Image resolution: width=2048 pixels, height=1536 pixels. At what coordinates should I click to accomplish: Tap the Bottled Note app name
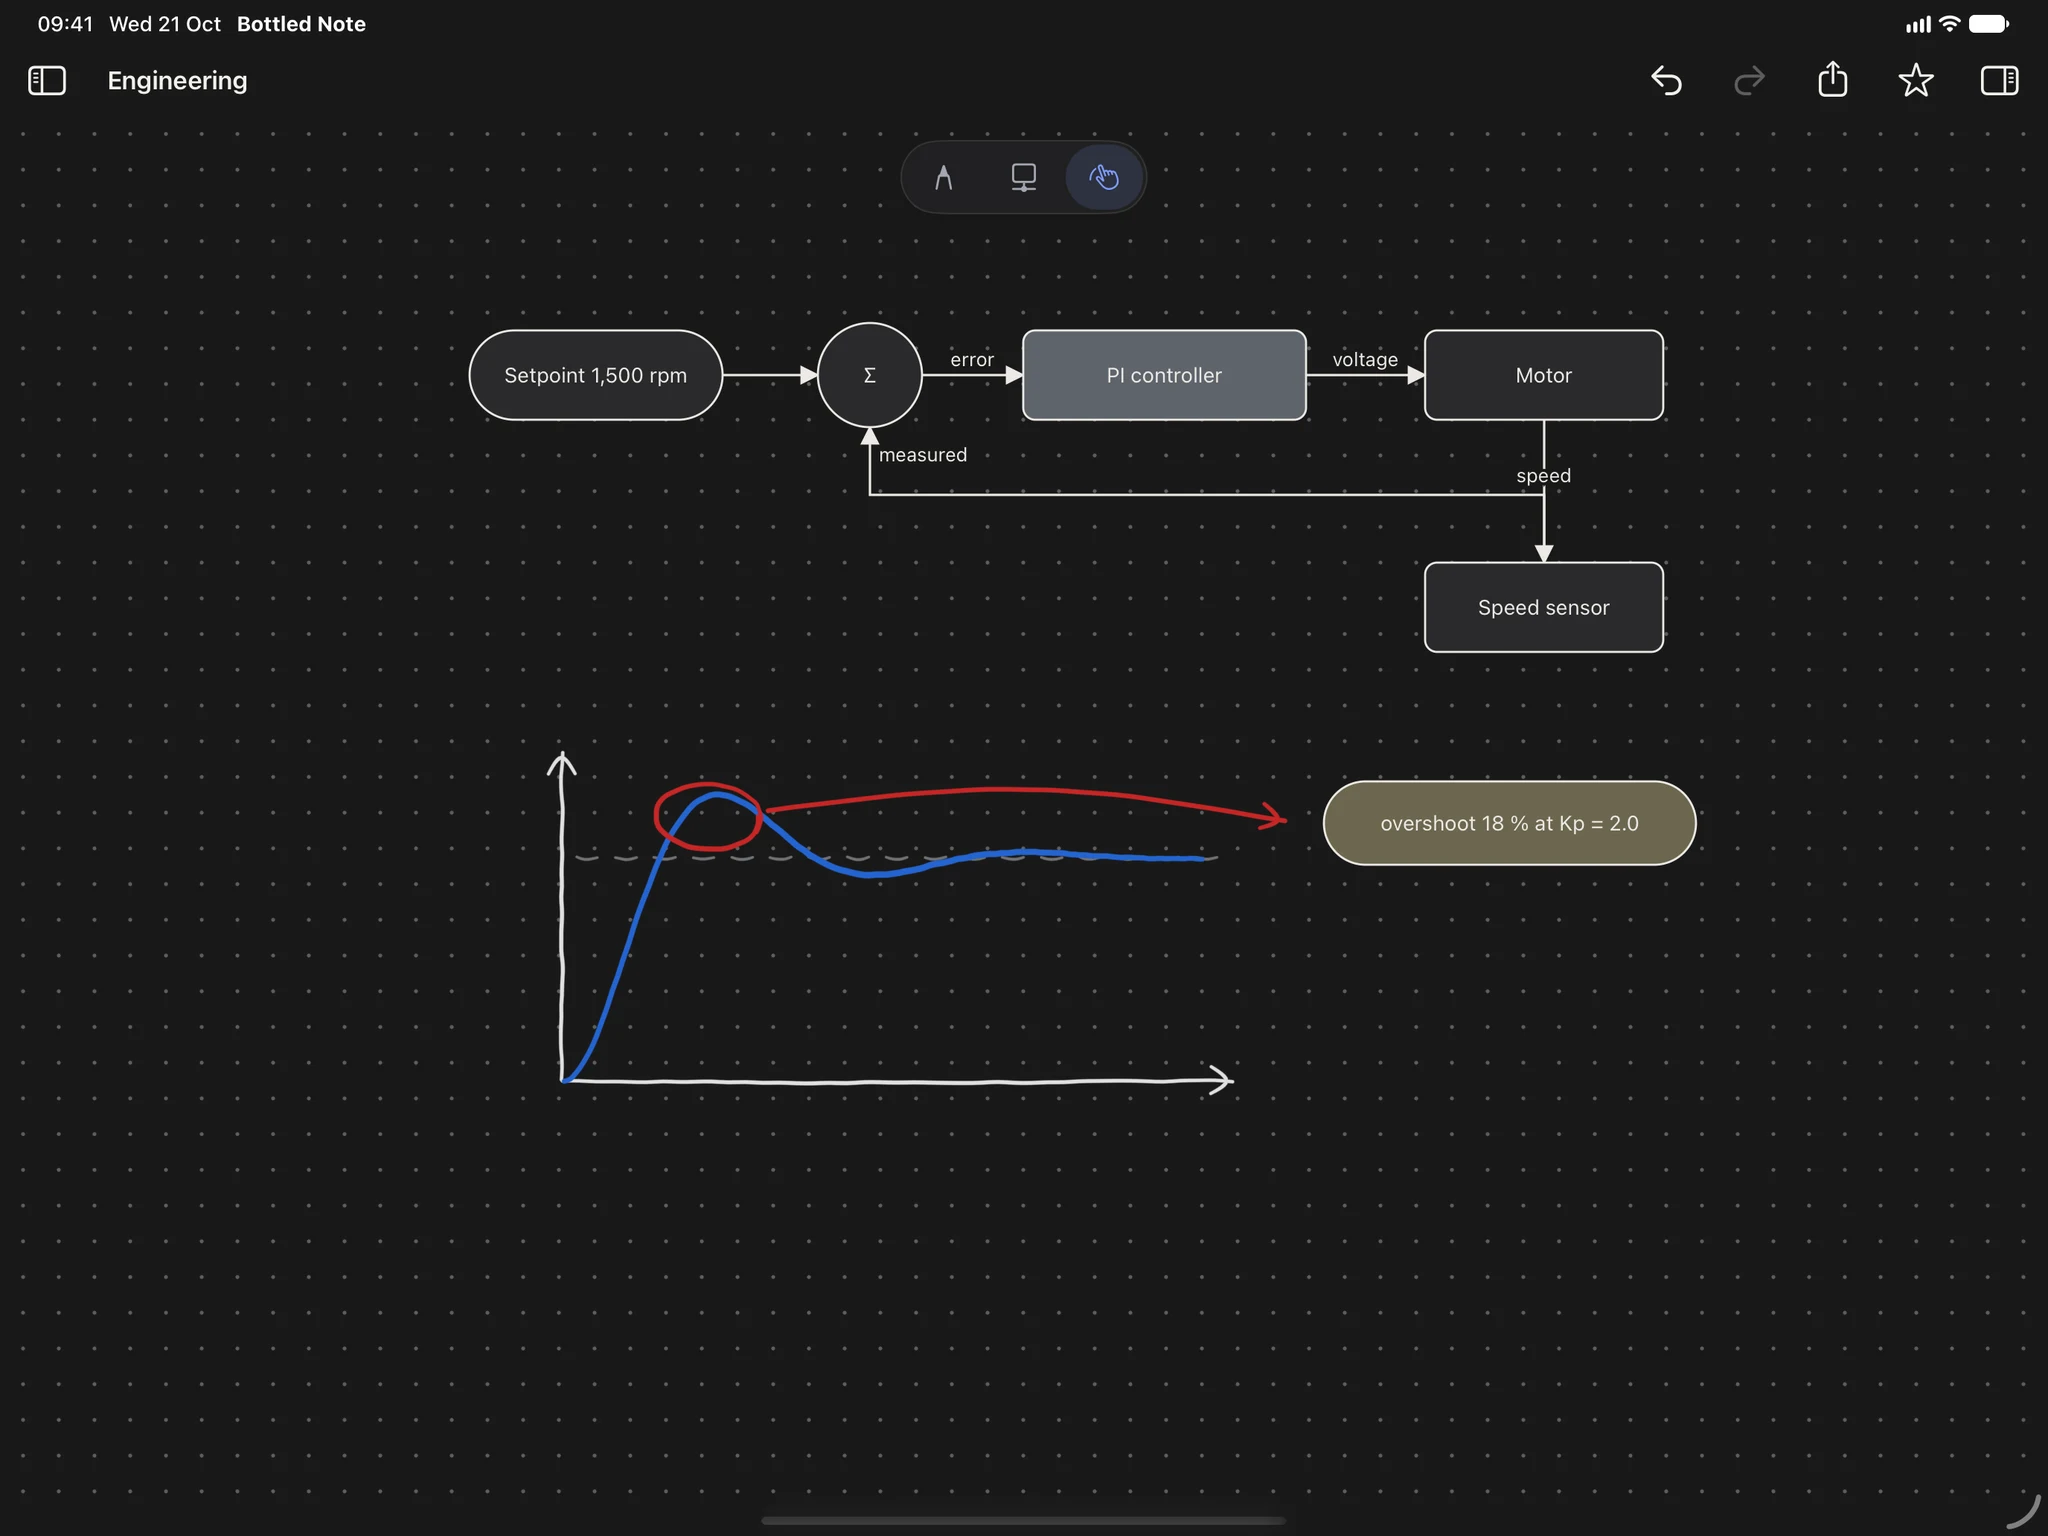coord(301,24)
